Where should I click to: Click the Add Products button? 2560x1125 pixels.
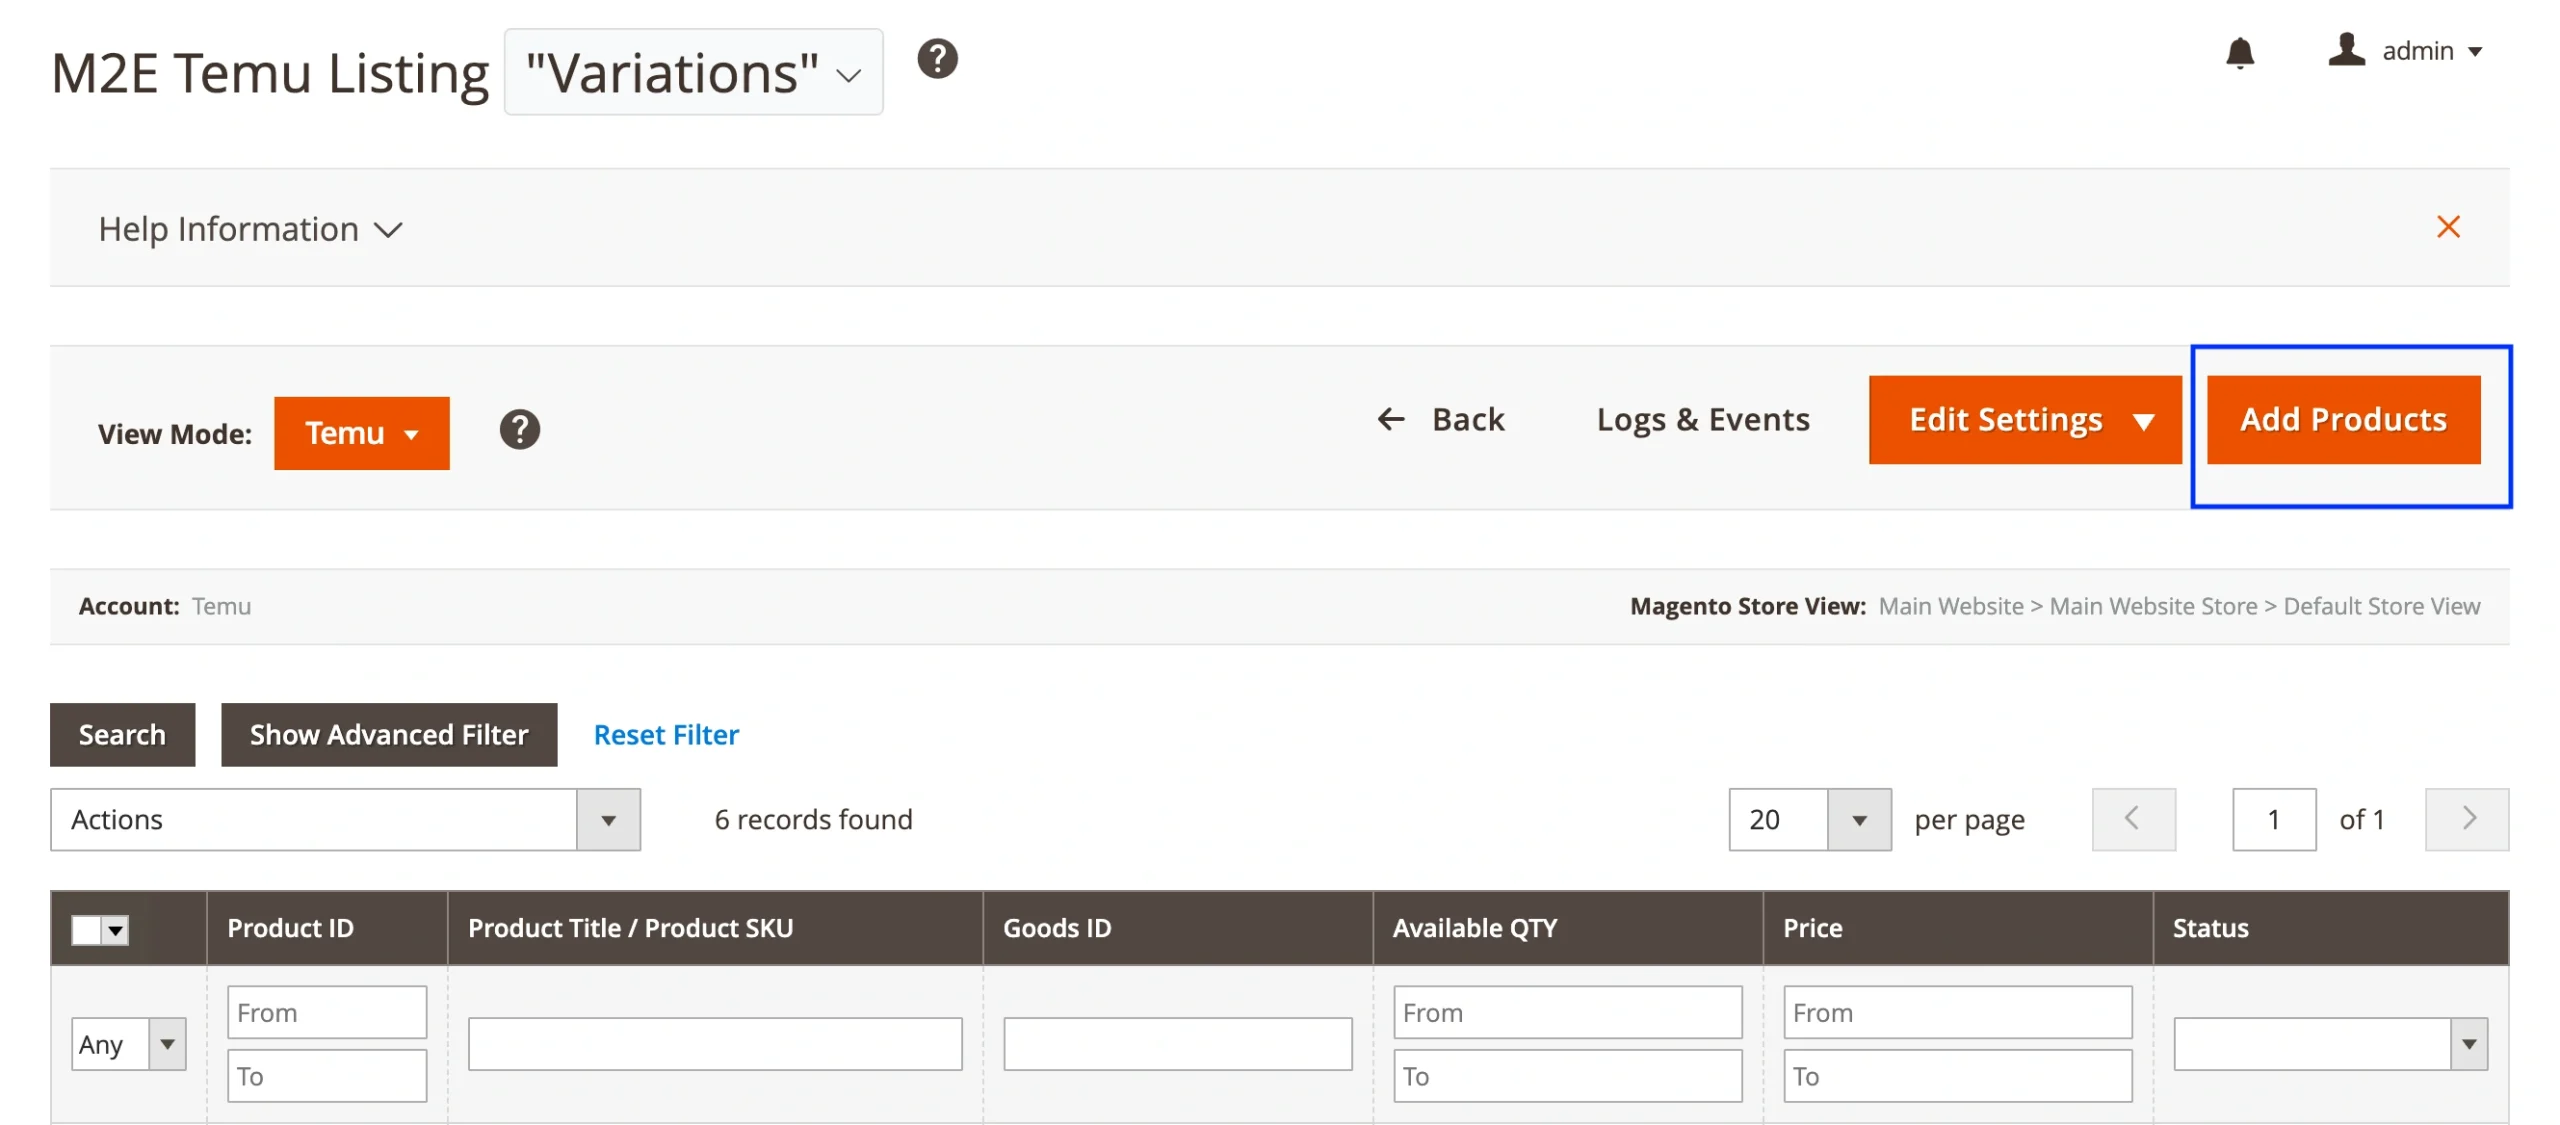click(2342, 420)
